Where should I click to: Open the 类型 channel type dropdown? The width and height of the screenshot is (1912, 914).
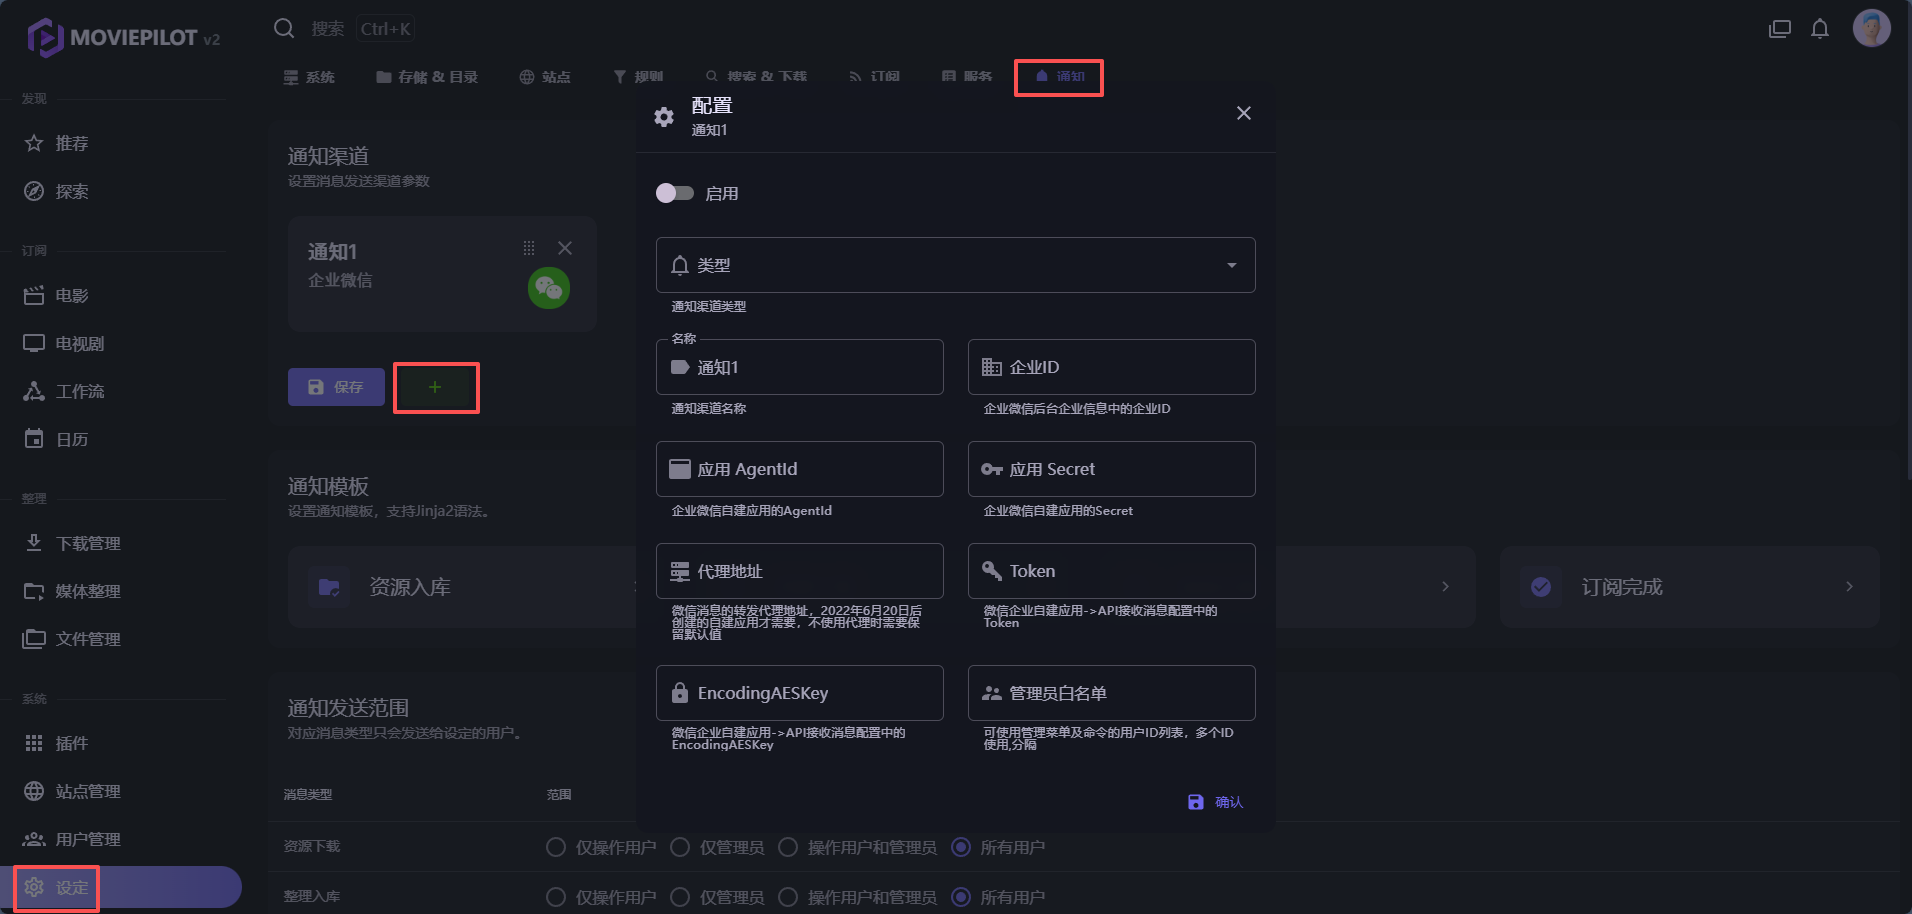pos(955,265)
